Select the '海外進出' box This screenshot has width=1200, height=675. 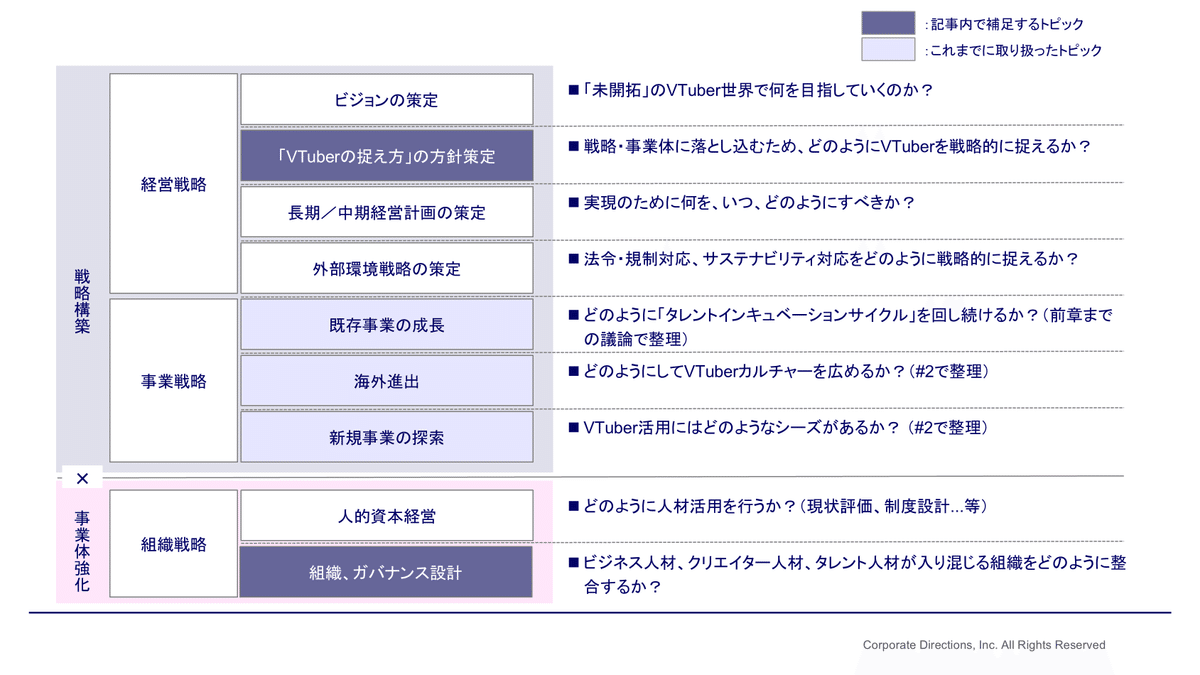pyautogui.click(x=386, y=381)
